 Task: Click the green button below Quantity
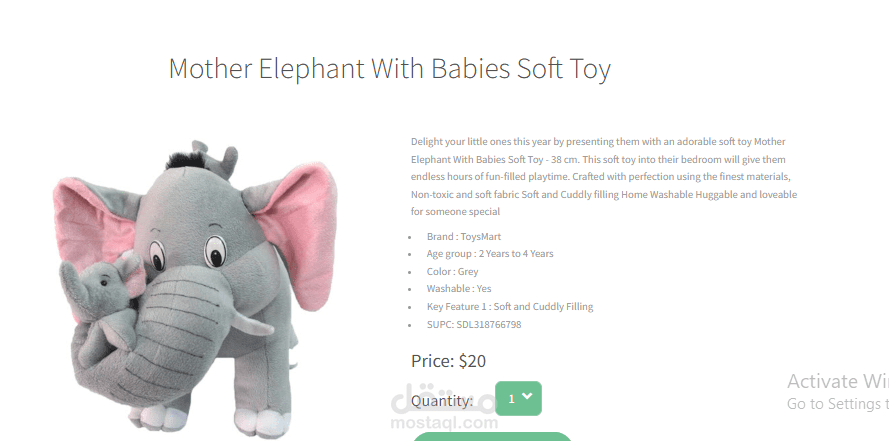[492, 436]
